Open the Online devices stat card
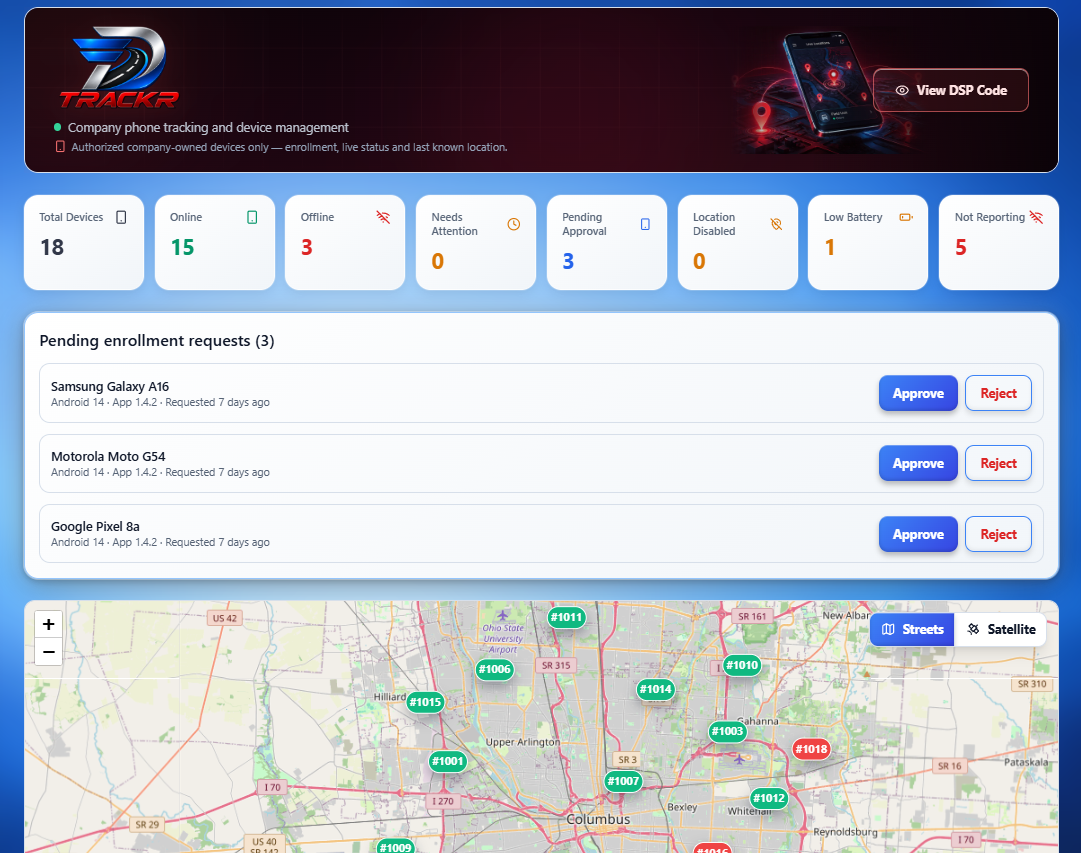Viewport: 1081px width, 853px height. 215,242
